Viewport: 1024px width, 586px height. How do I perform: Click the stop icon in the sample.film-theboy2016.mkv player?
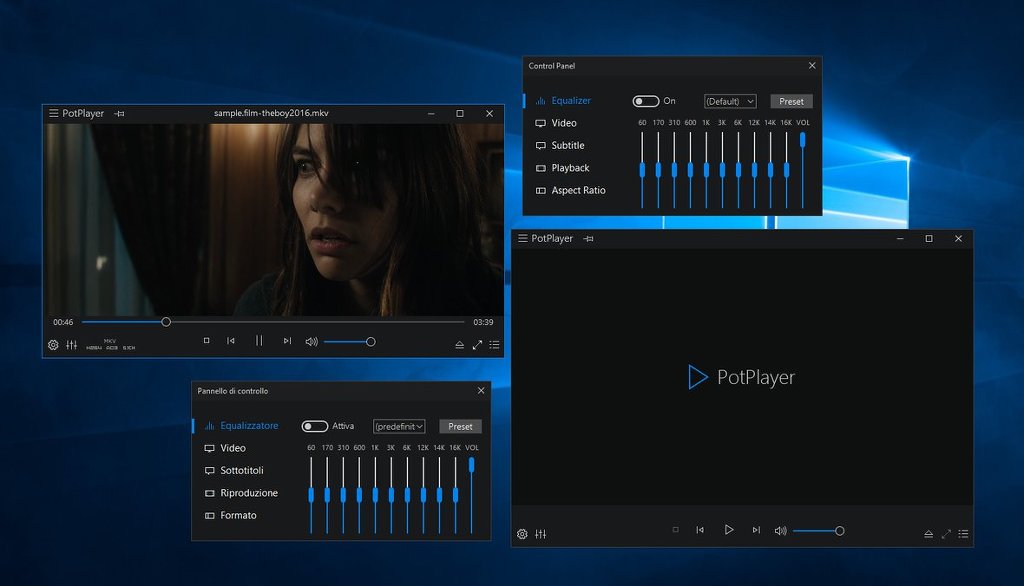(x=206, y=341)
